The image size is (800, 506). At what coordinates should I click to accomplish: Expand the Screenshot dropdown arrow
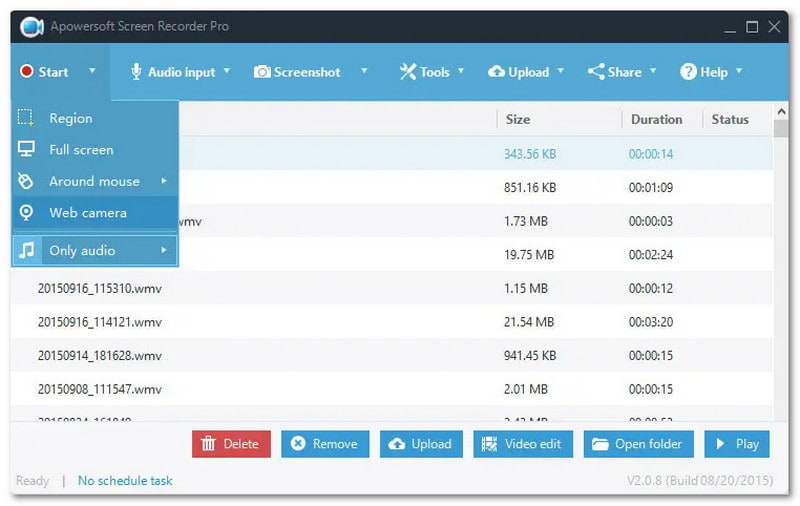click(364, 70)
